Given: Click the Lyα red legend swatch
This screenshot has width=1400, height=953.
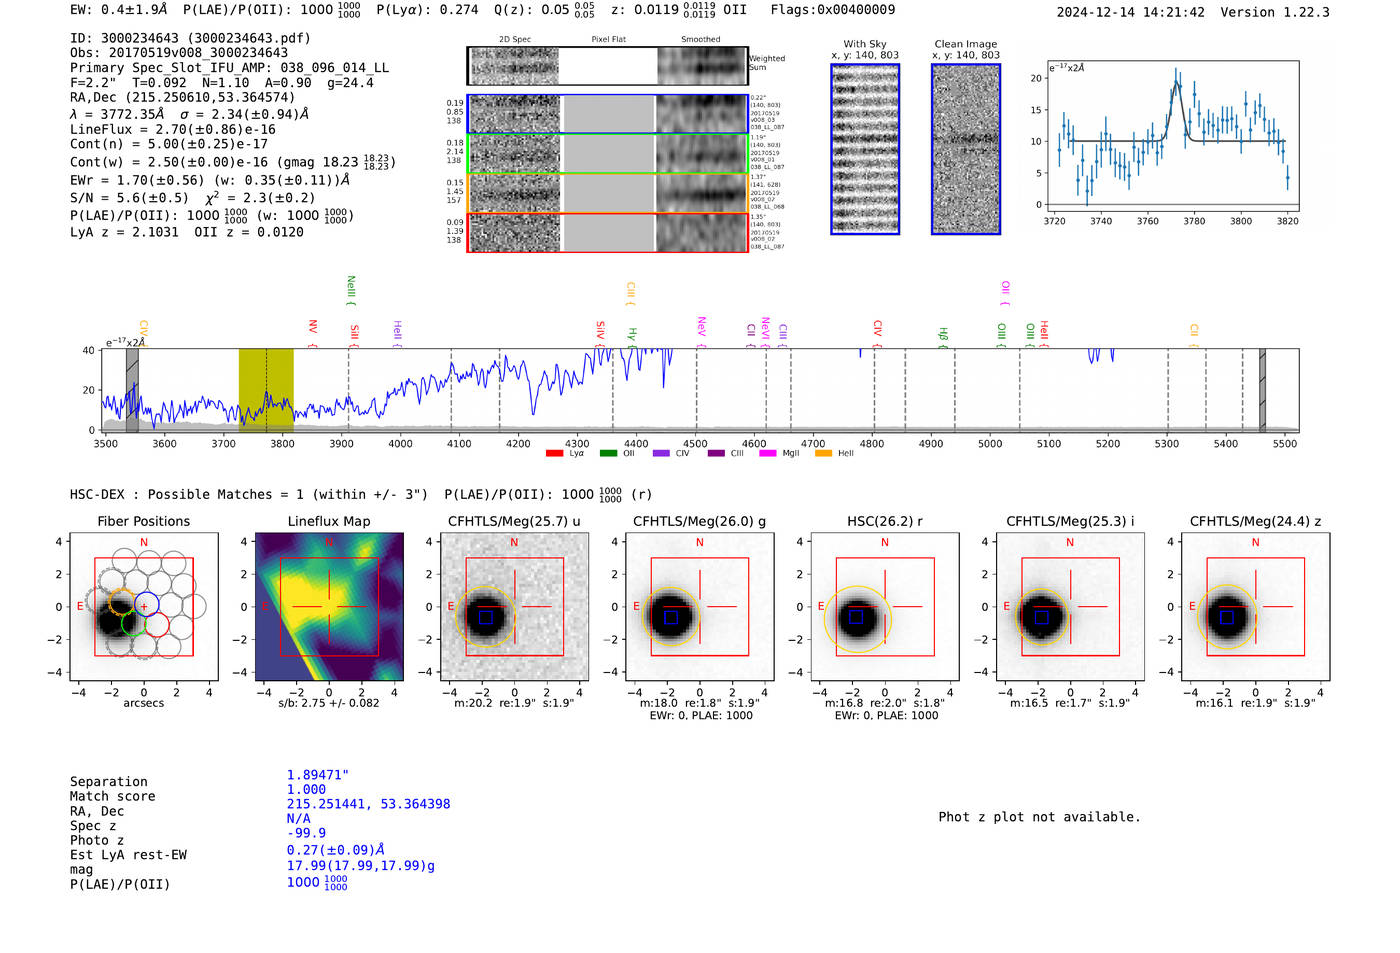Looking at the screenshot, I should click(x=554, y=454).
